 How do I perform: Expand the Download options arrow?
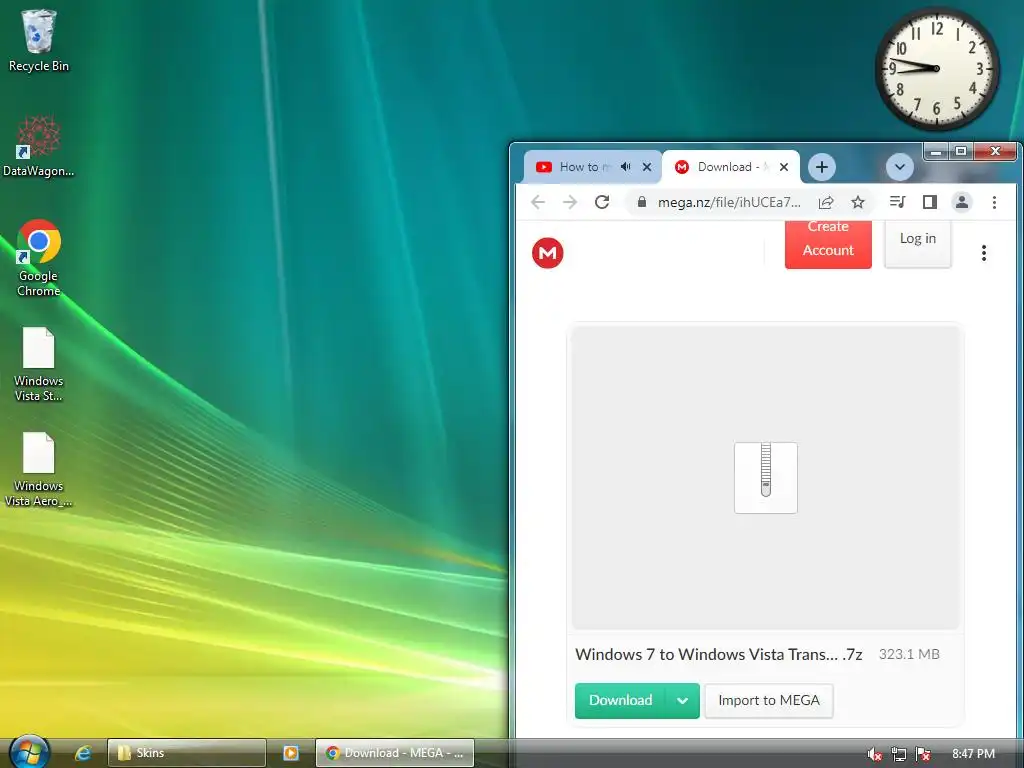pyautogui.click(x=682, y=701)
